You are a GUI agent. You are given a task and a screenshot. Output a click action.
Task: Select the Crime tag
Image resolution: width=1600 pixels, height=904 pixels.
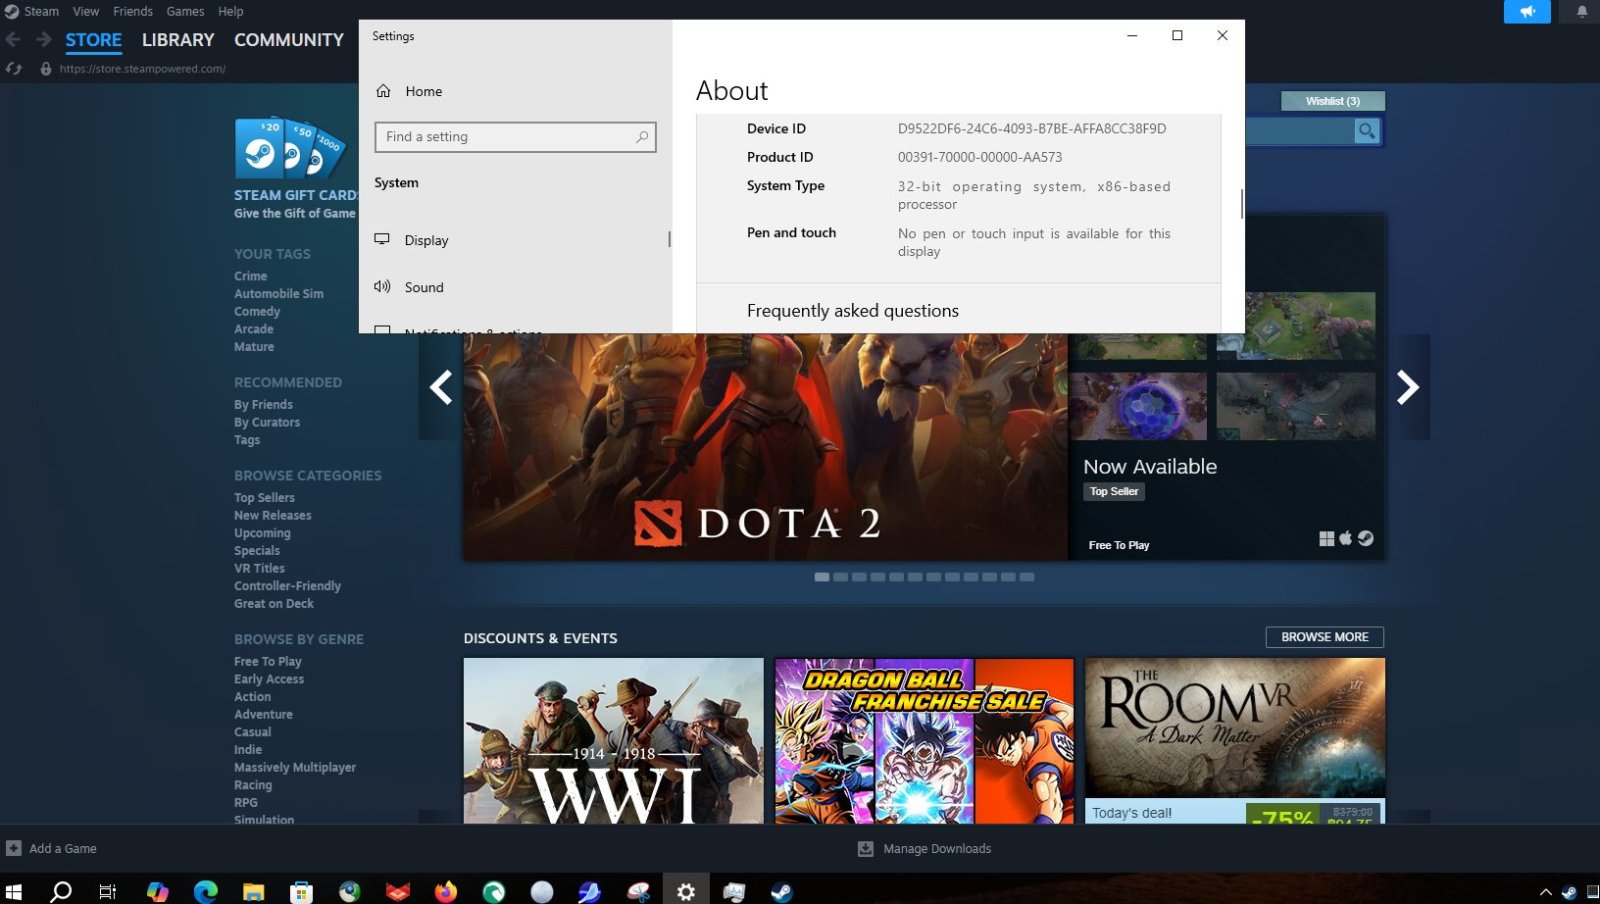[x=250, y=276]
